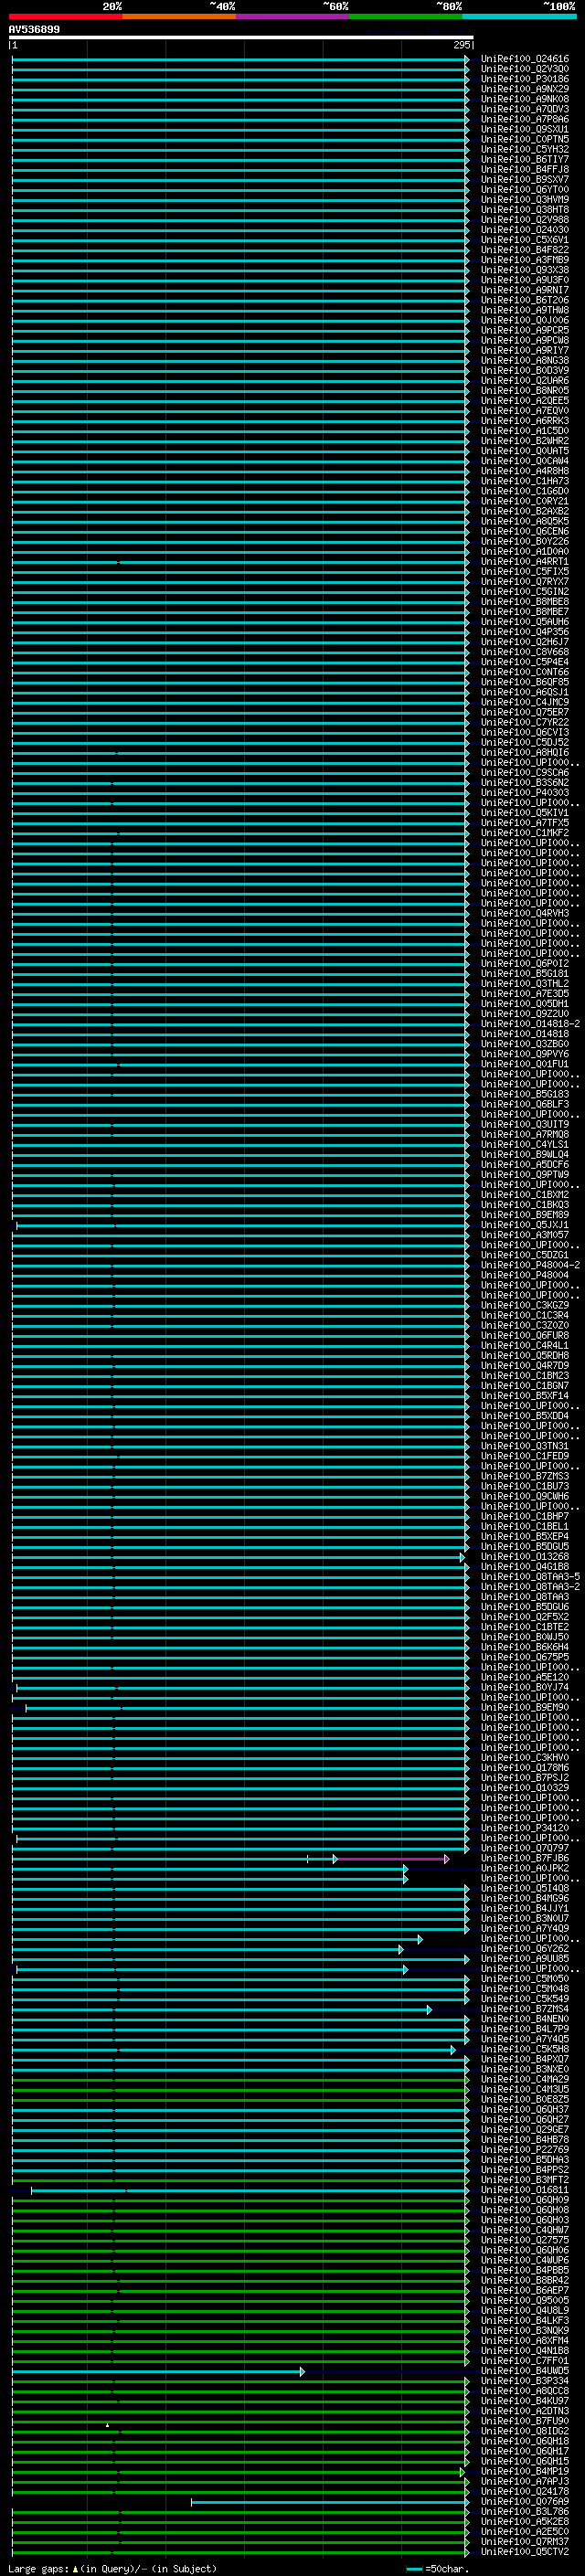Screen dimensions: 585x2576
Task: Select label UniRef100_B7FJB6
Action: pyautogui.click(x=525, y=1858)
